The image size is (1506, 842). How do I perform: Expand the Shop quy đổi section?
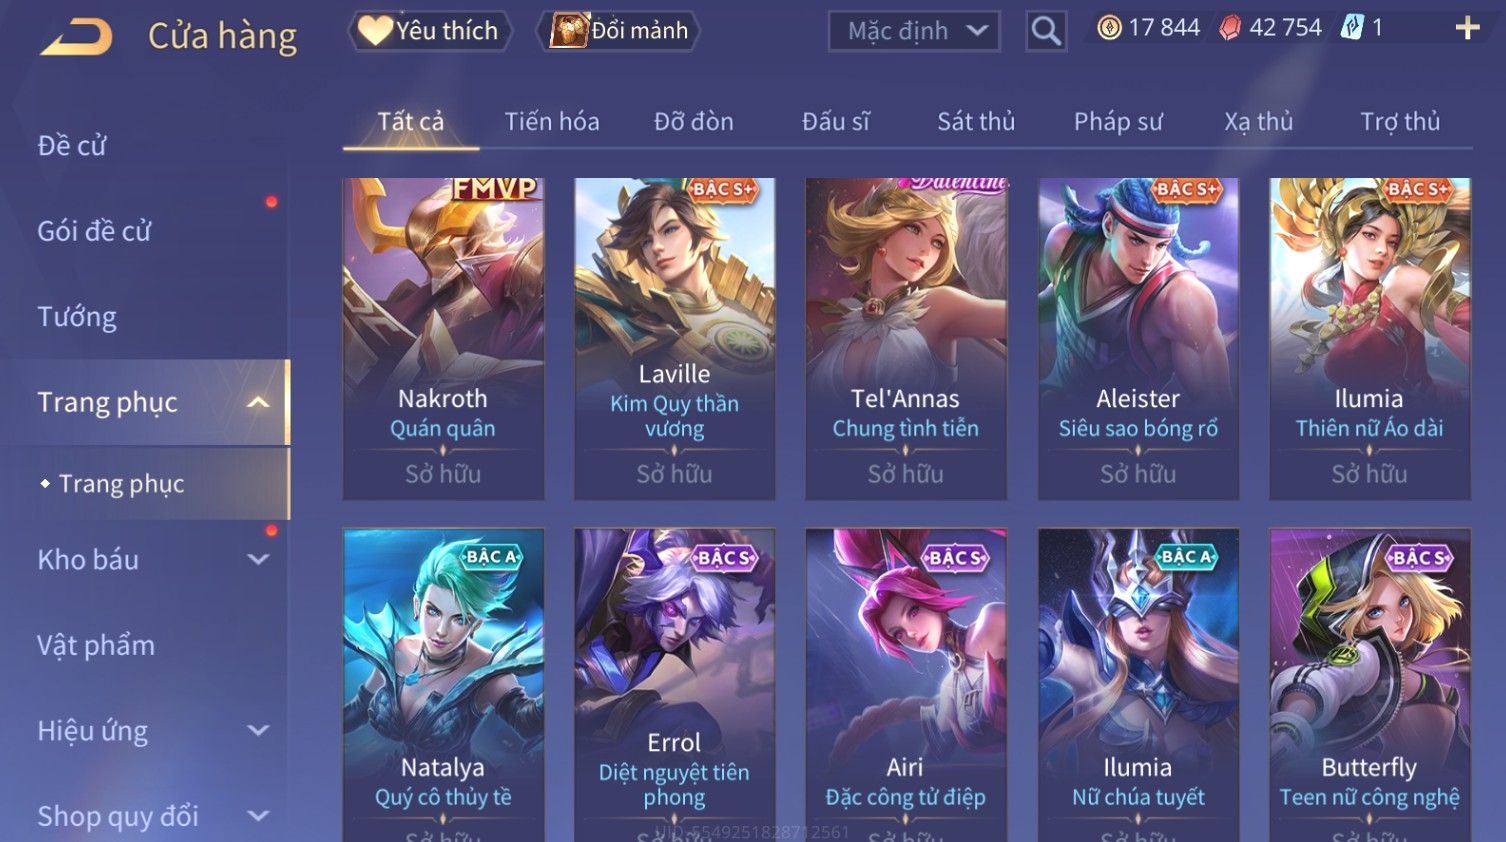click(x=258, y=816)
